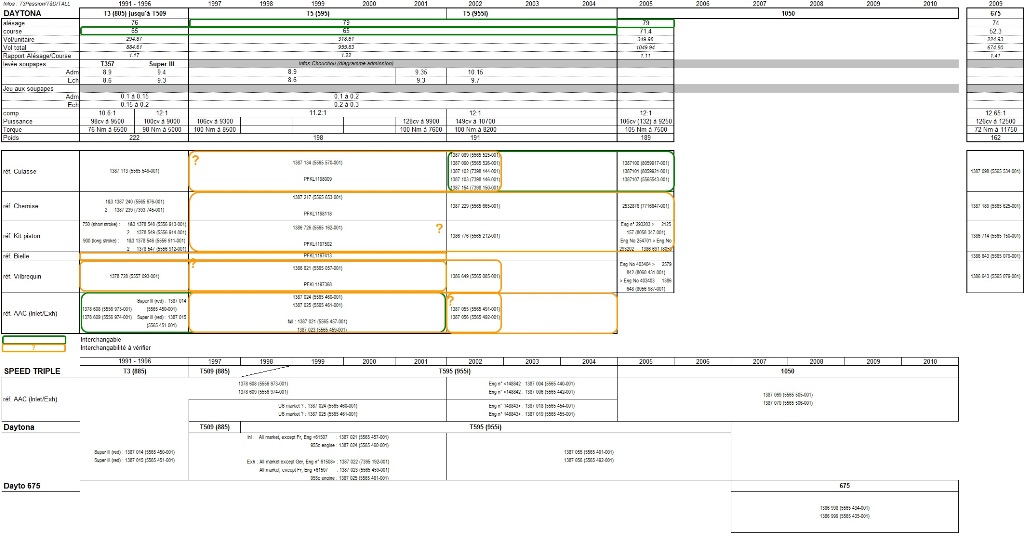Click the question mark in the ref. Vilebrequin row
Screen dimensions: 1024x534
coord(193,264)
